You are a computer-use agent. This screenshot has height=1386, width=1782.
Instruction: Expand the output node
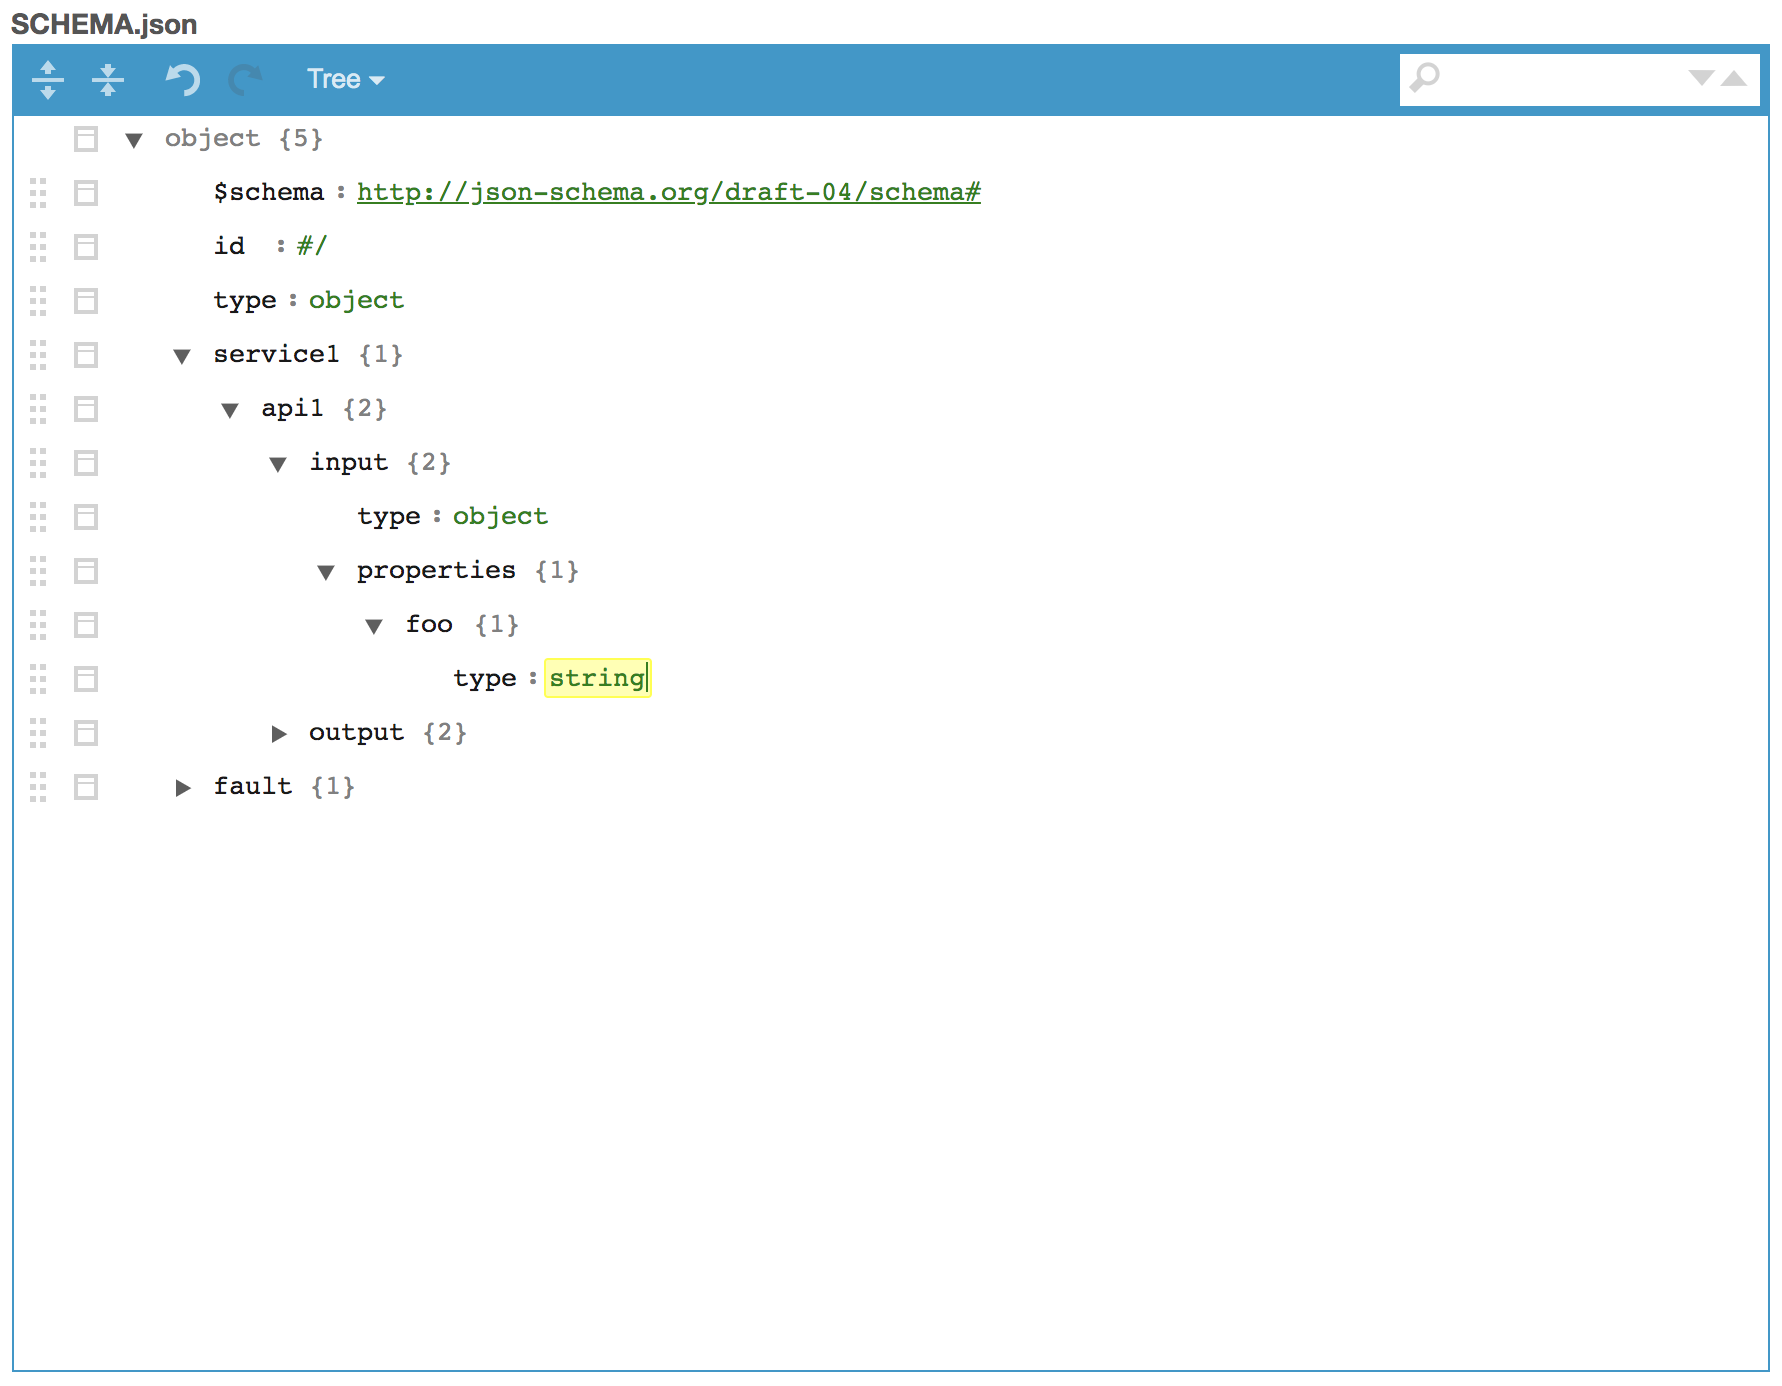click(279, 734)
